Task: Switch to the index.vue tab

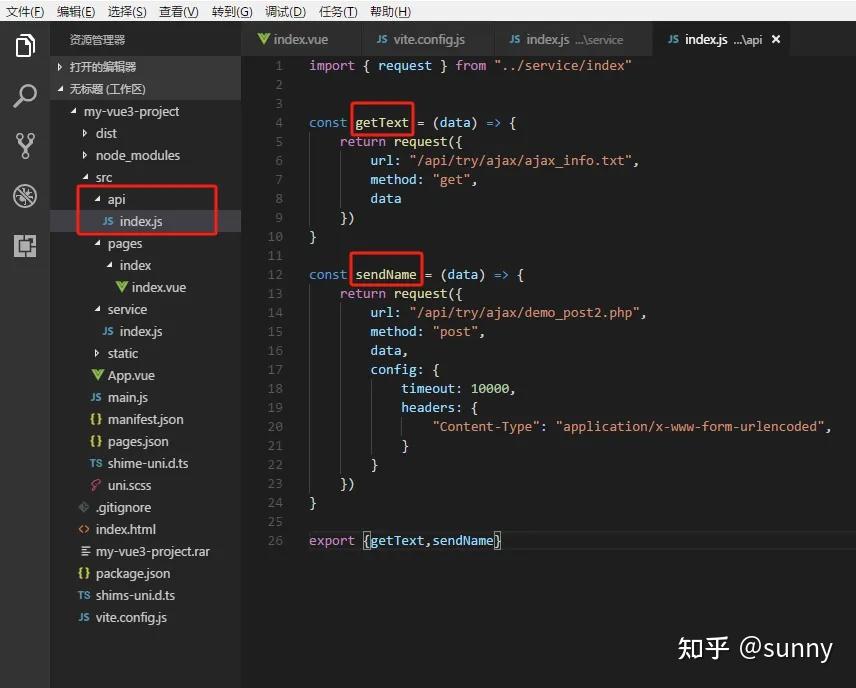Action: tap(299, 38)
